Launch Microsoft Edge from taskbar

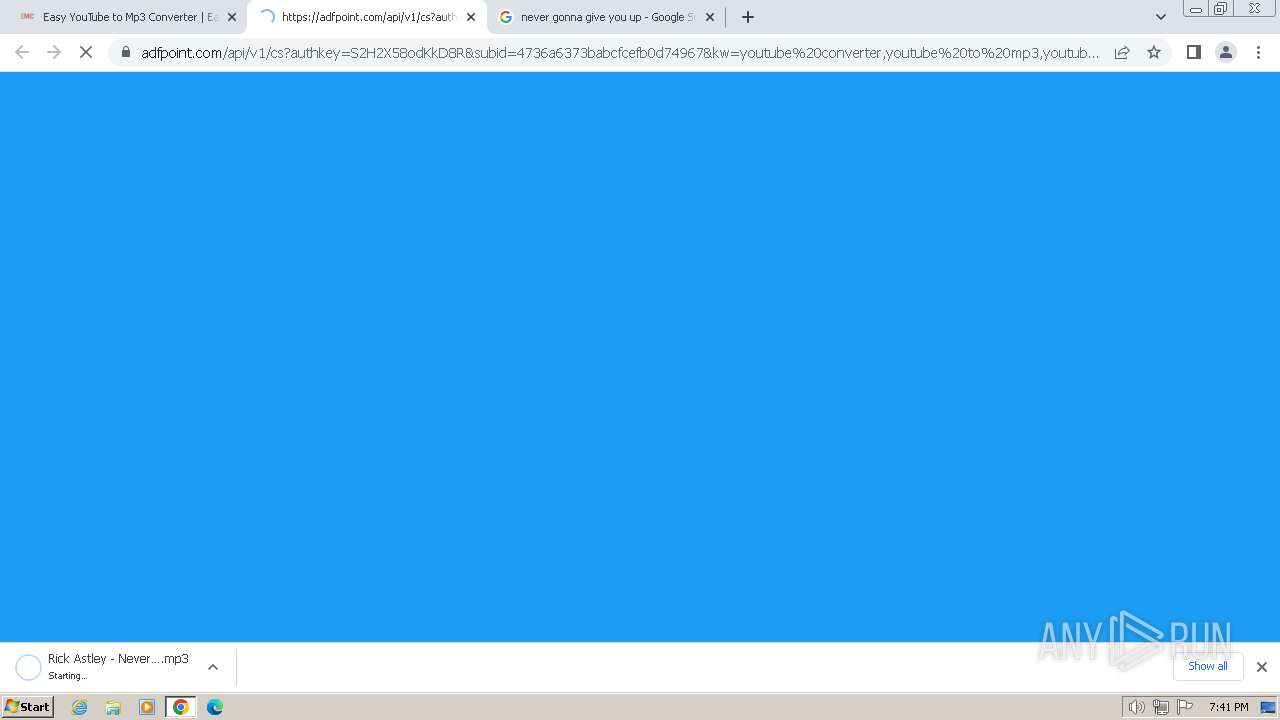(x=215, y=707)
